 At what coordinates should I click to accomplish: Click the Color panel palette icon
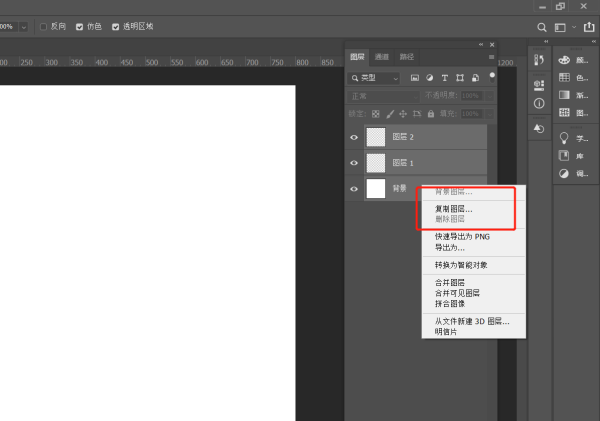click(x=564, y=60)
